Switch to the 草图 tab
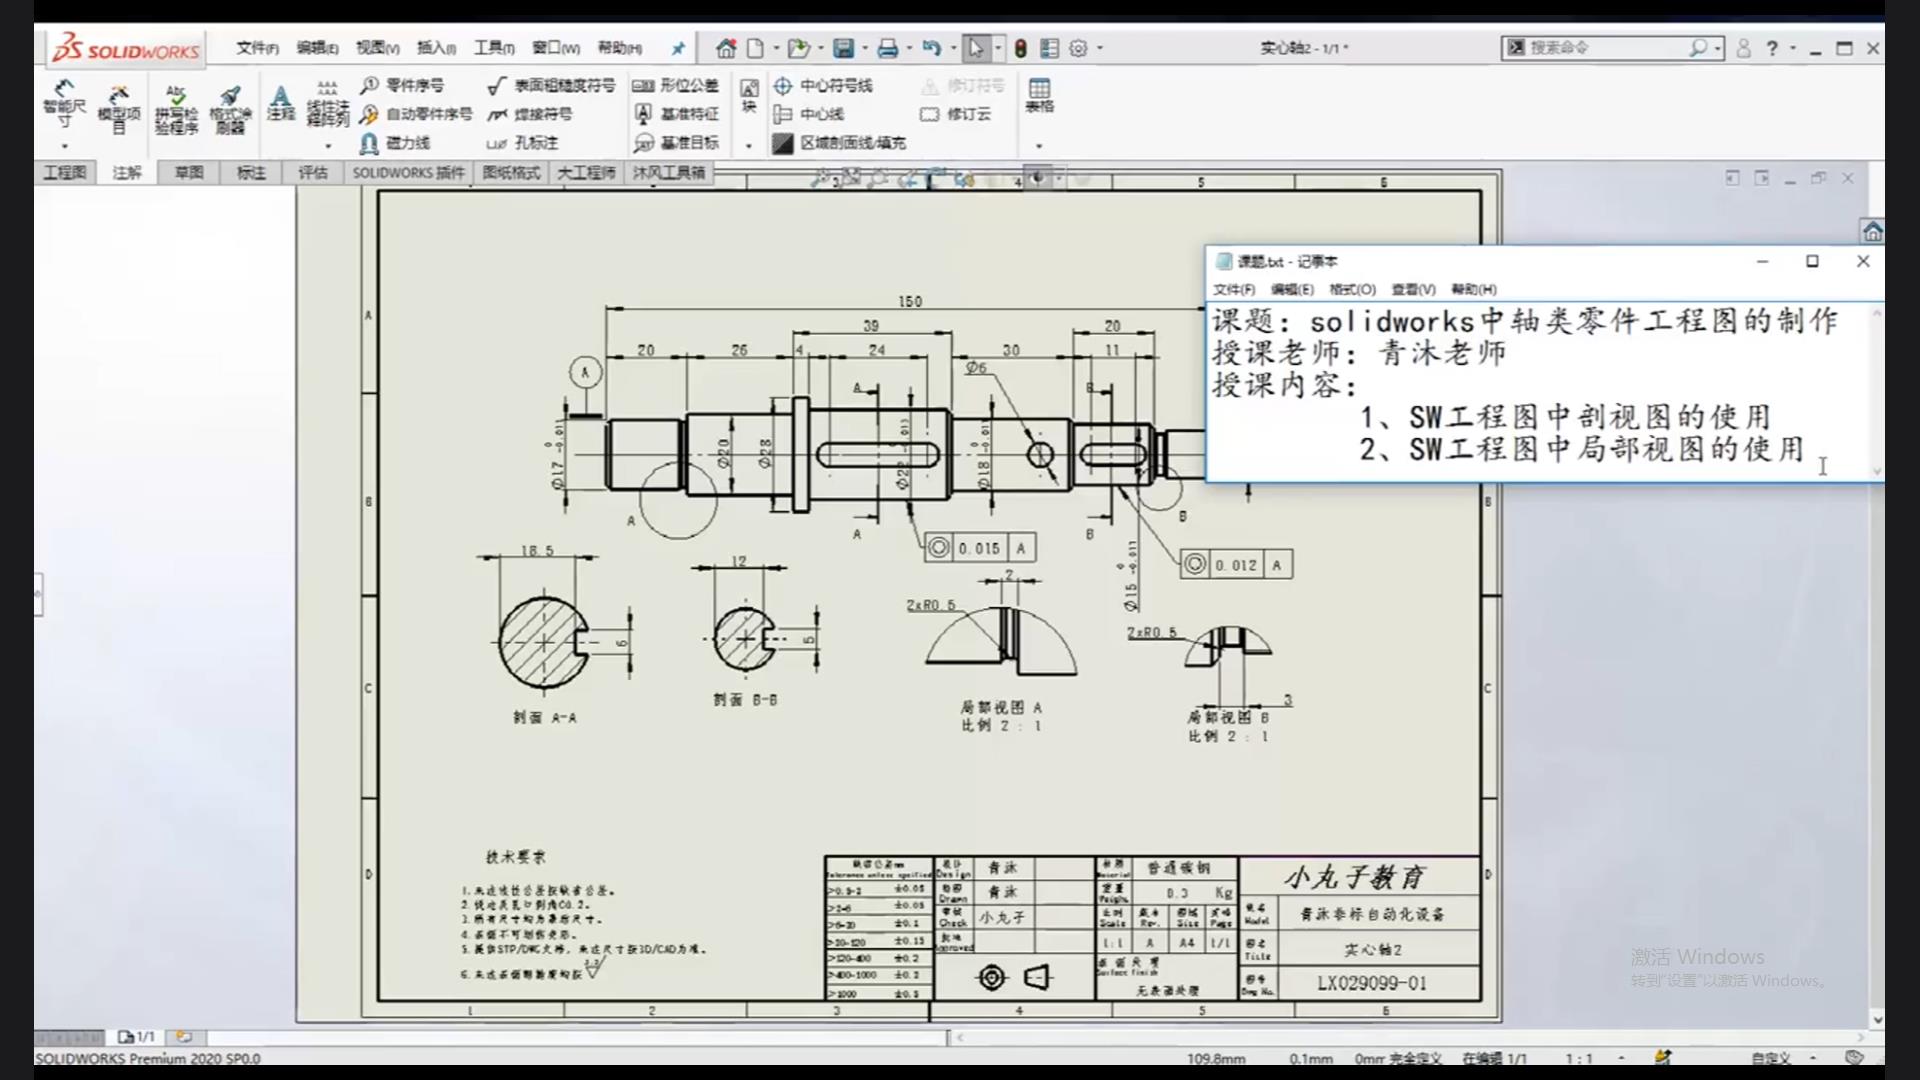 pos(189,173)
